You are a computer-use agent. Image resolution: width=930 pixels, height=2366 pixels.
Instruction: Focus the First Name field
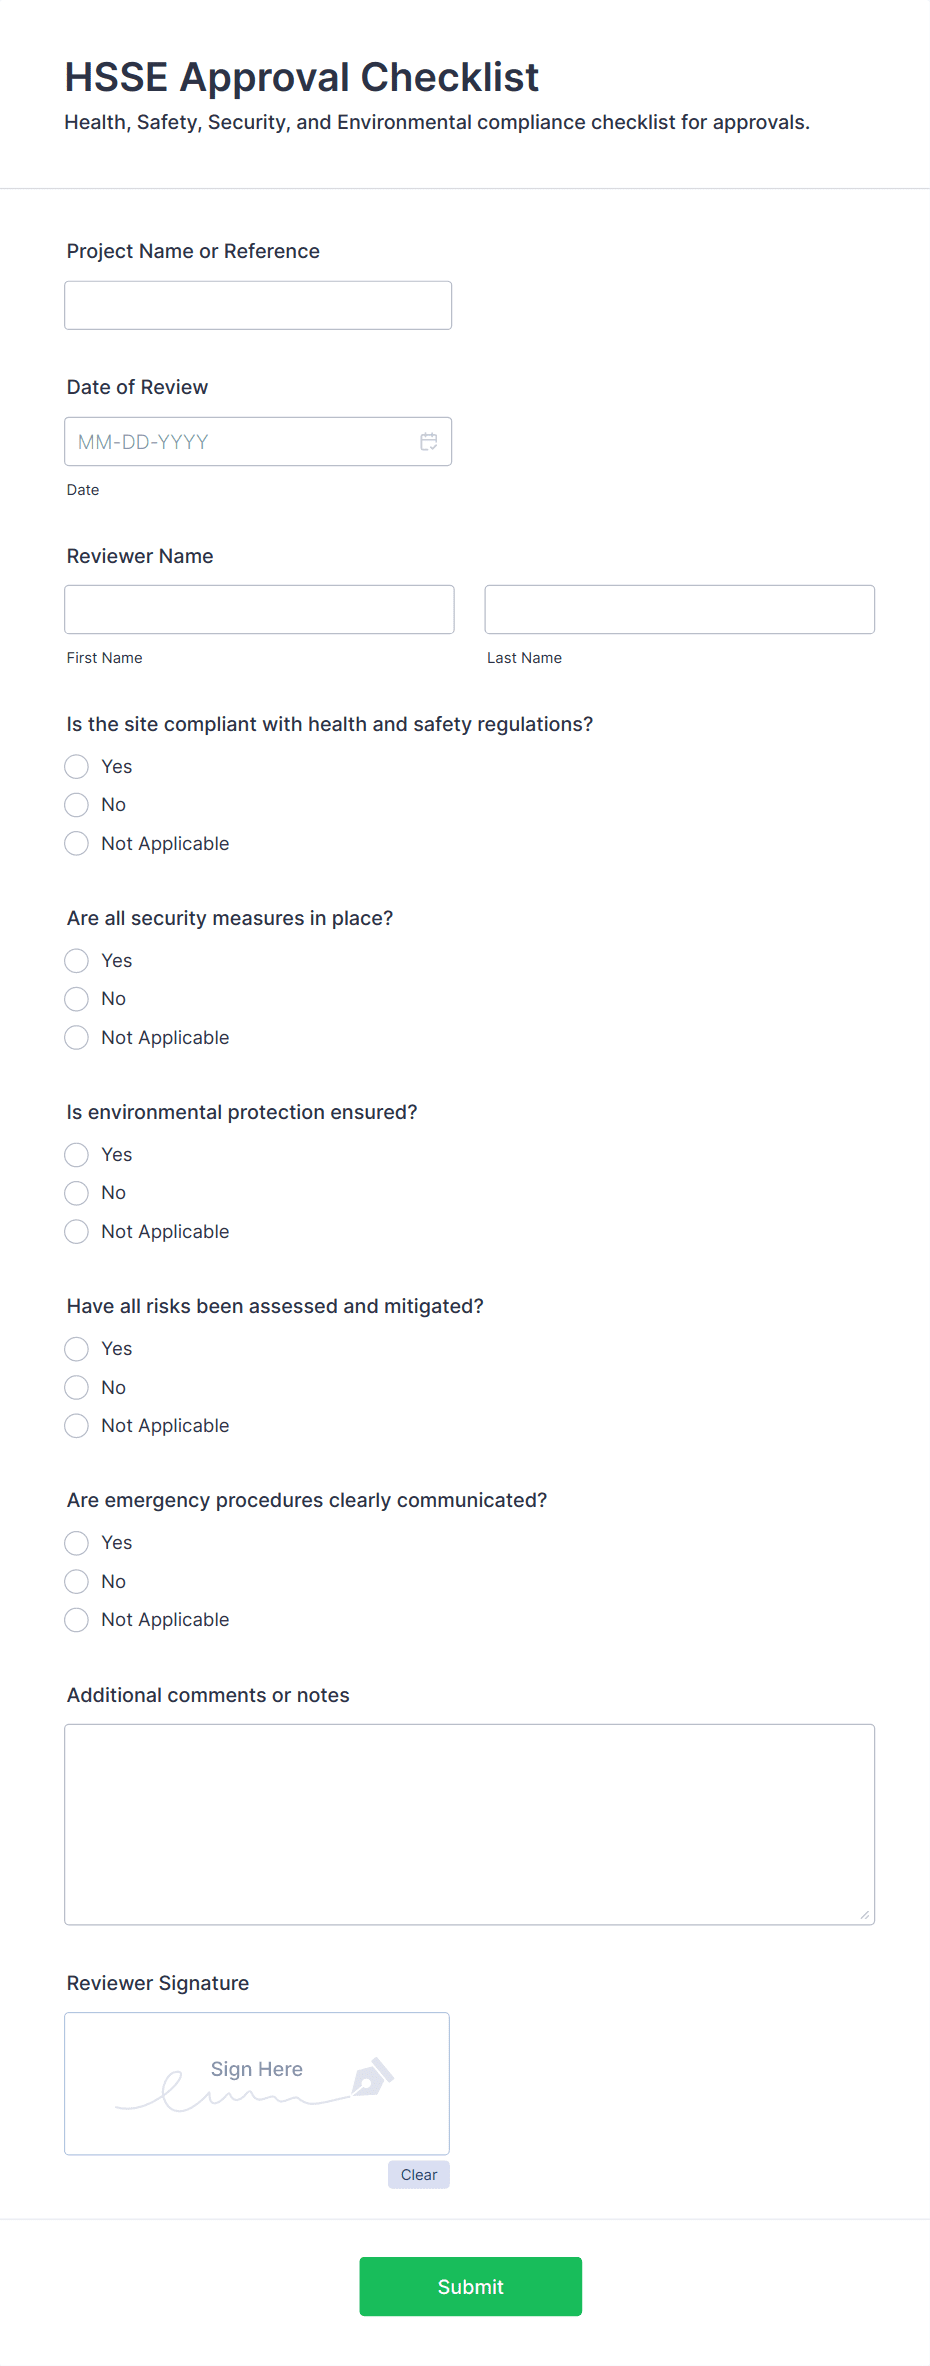(259, 609)
